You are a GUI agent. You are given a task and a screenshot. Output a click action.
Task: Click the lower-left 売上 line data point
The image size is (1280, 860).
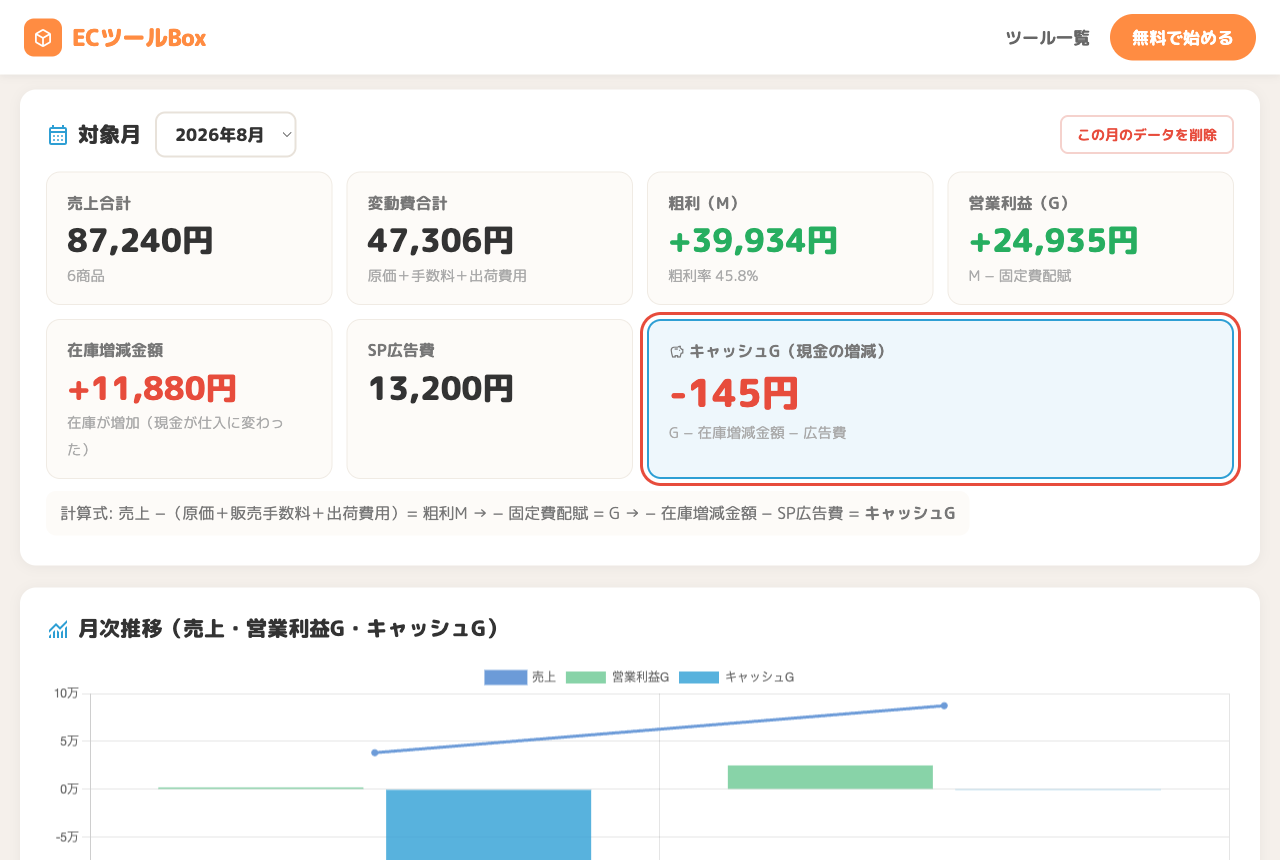375,753
